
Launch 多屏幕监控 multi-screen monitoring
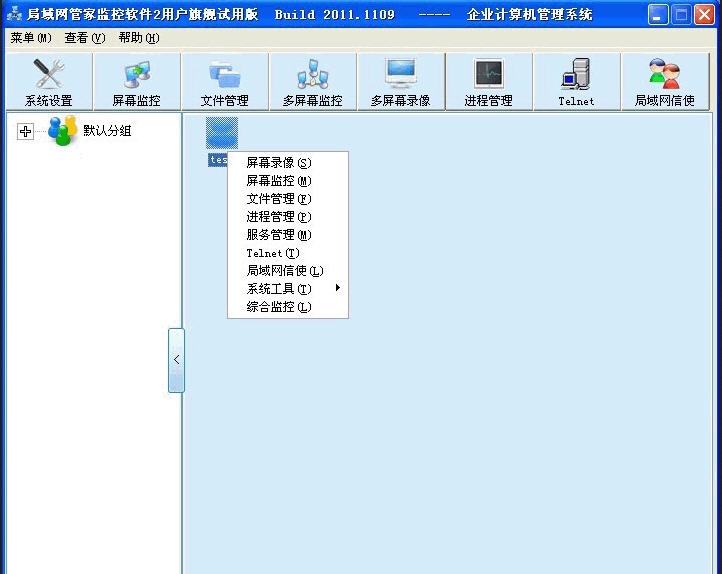pos(313,81)
